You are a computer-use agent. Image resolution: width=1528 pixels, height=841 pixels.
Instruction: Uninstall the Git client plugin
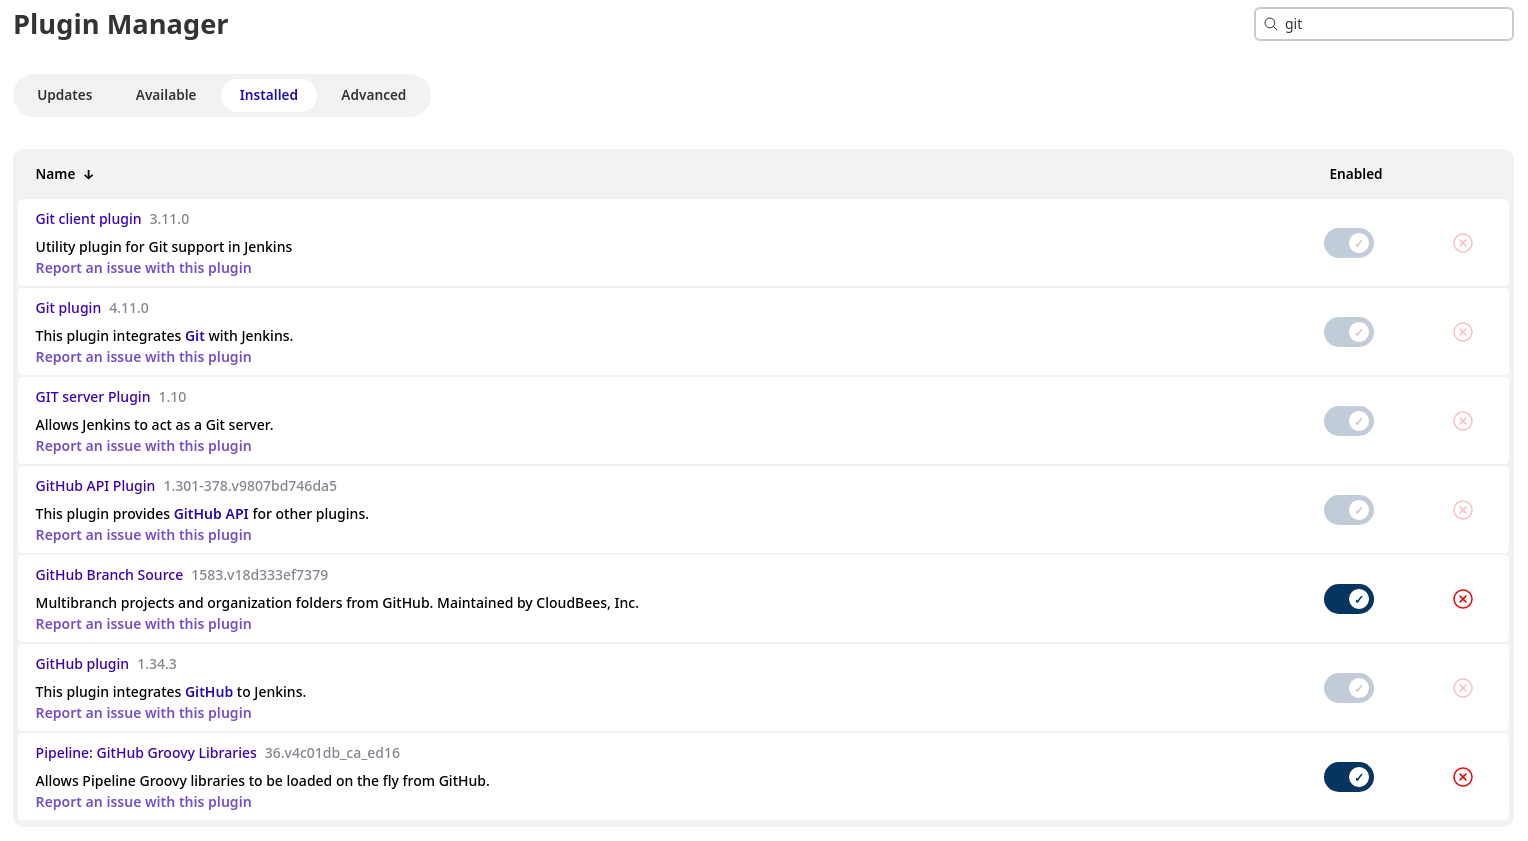1463,242
